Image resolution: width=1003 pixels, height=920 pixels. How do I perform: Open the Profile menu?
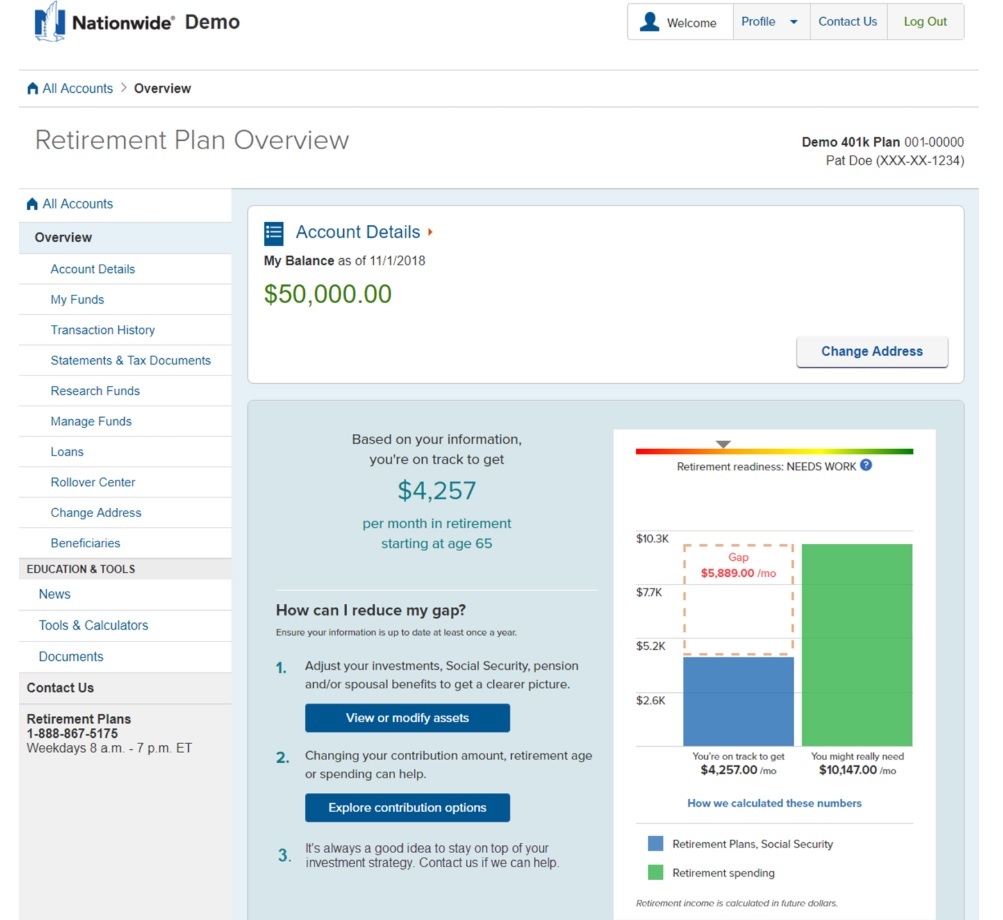point(771,22)
